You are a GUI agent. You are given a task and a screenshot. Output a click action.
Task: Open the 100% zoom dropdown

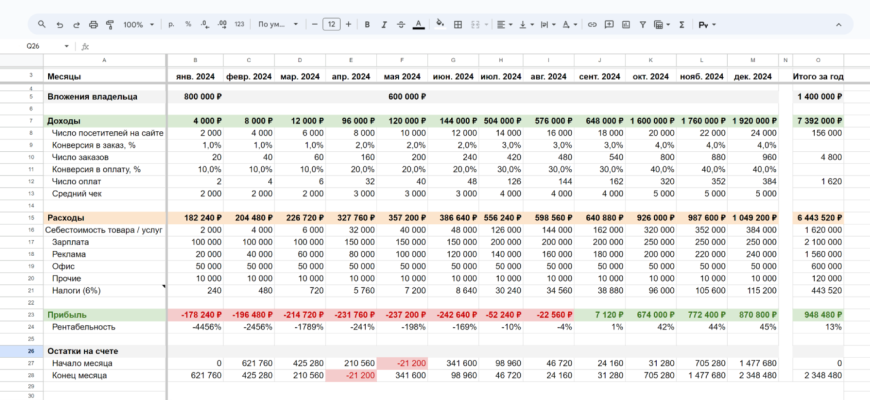click(137, 24)
